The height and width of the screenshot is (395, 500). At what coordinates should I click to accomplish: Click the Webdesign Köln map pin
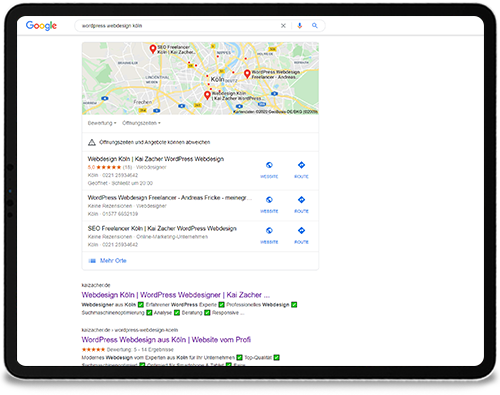[207, 95]
